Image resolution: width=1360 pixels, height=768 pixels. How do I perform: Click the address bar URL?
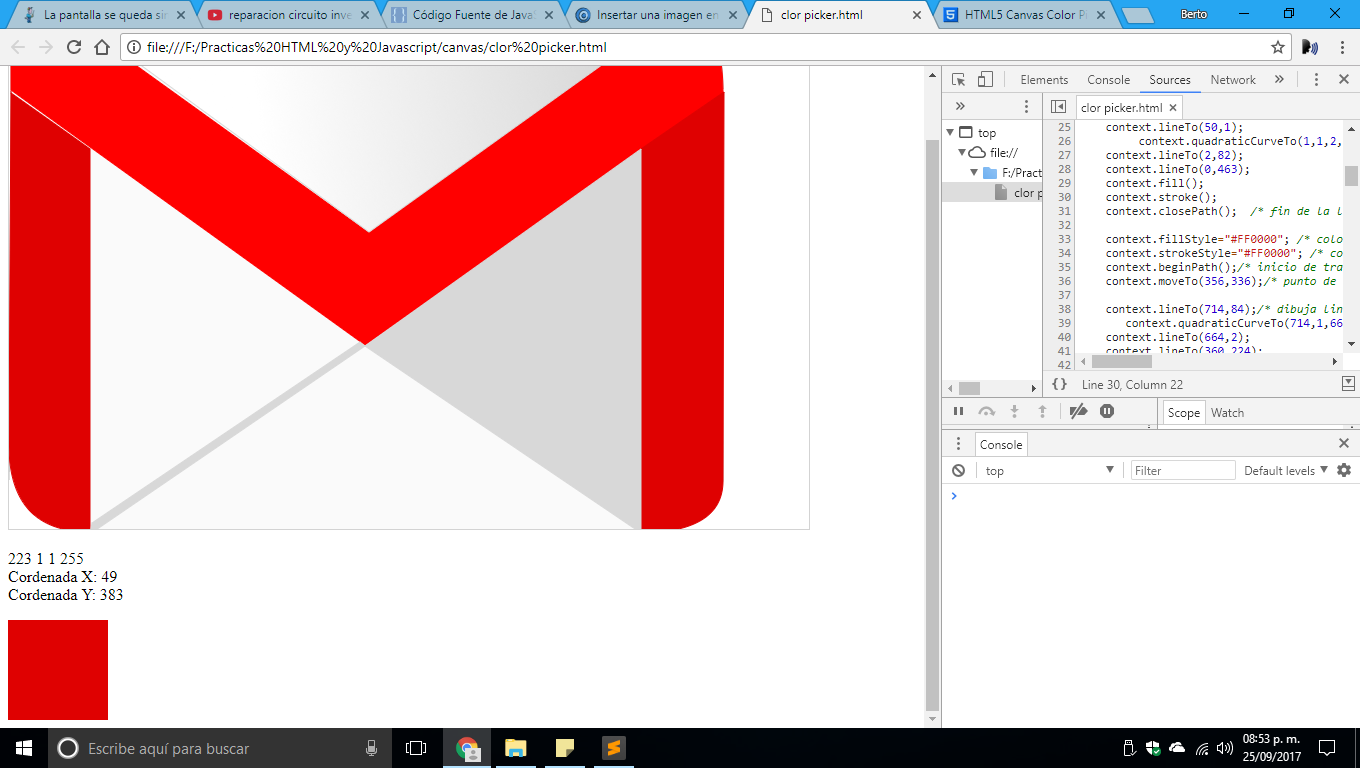[x=376, y=47]
